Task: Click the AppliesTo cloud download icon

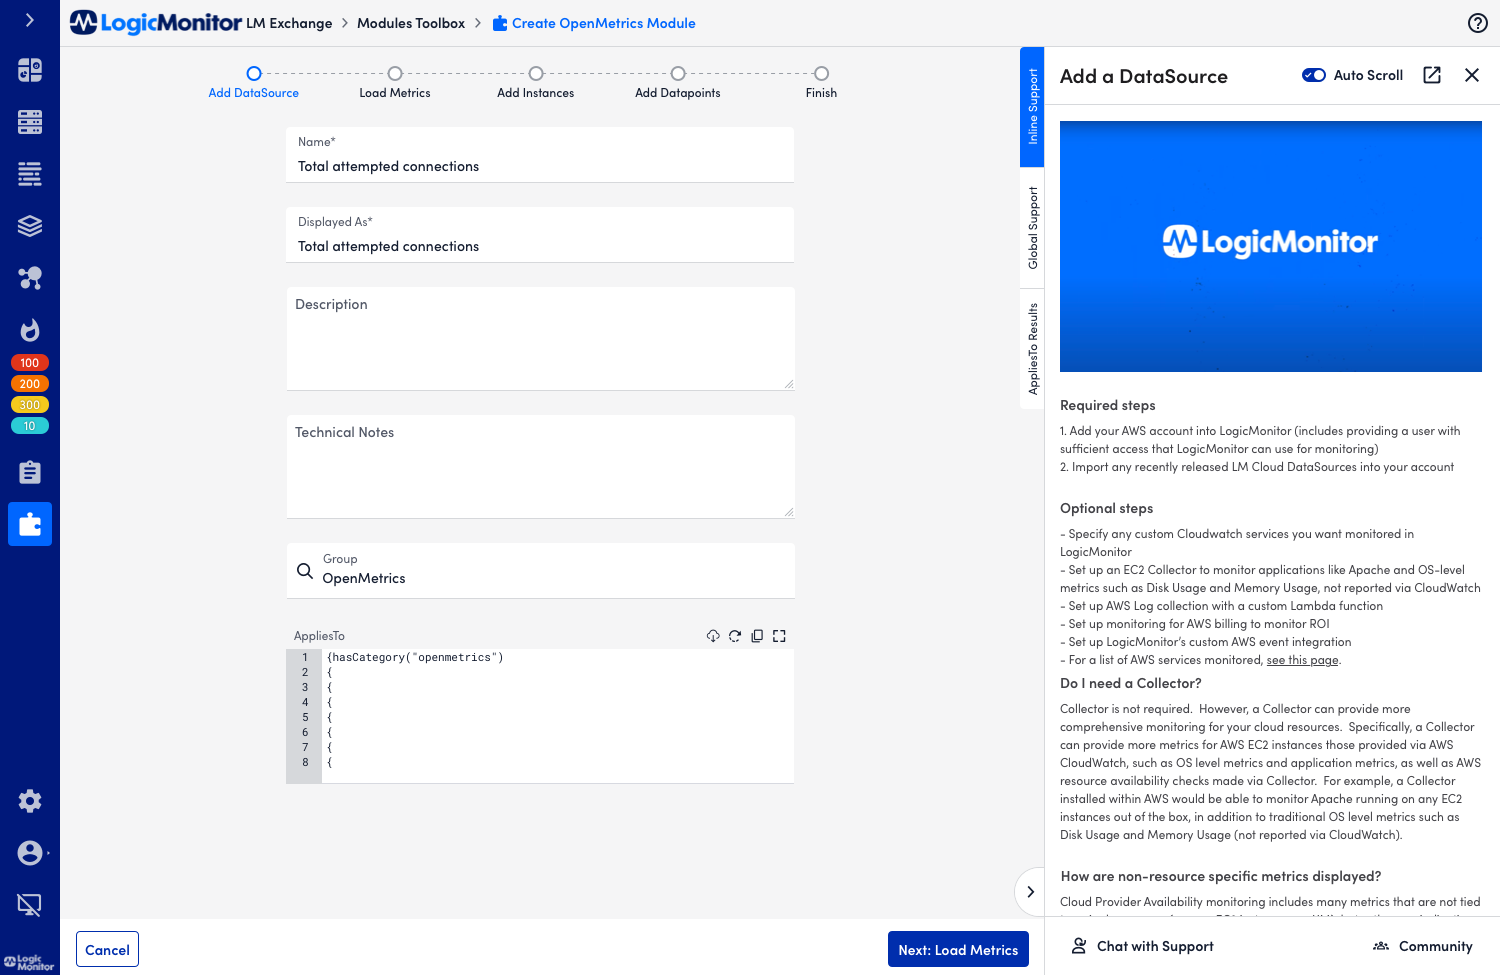Action: pos(713,636)
